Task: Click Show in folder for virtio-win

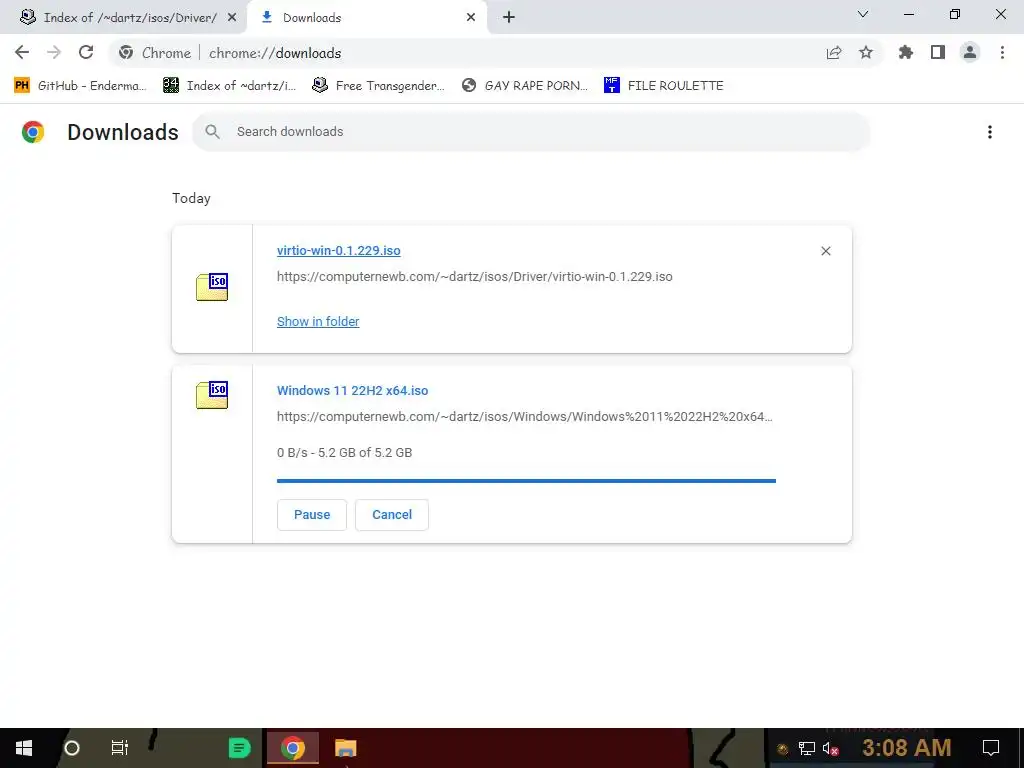Action: [x=318, y=321]
